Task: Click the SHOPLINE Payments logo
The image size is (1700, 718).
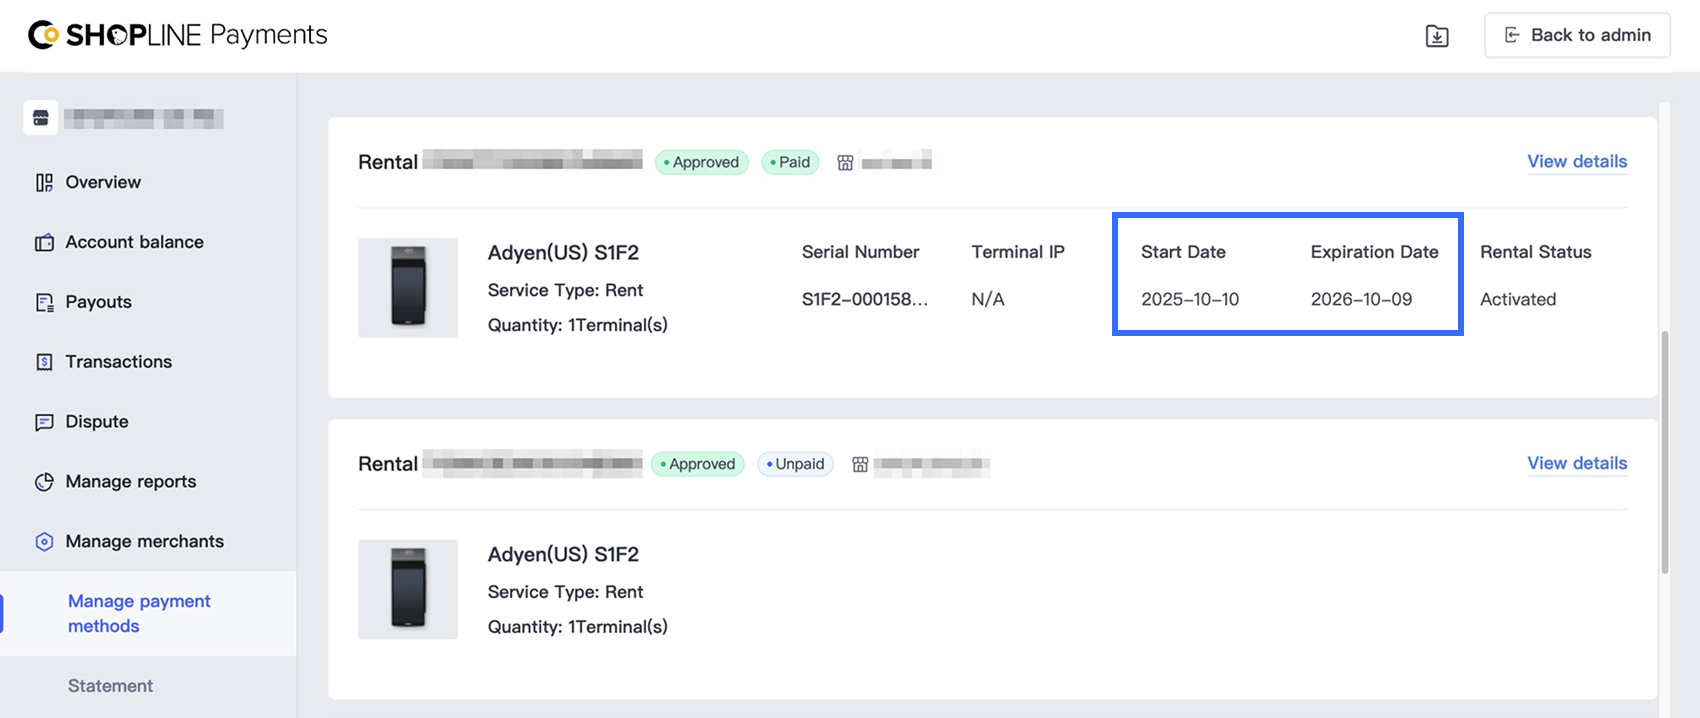Action: pos(178,35)
